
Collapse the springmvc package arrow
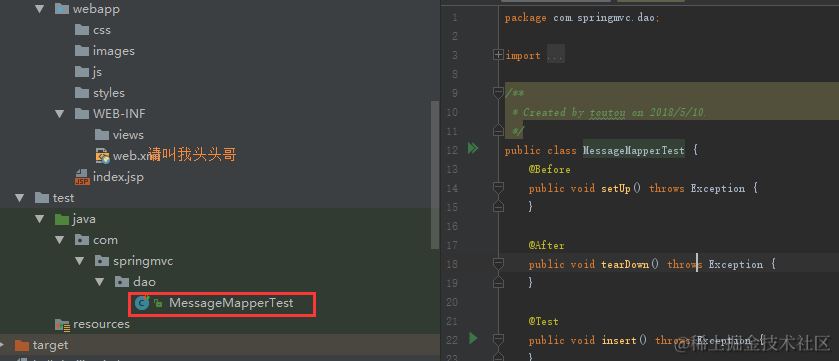tap(80, 261)
